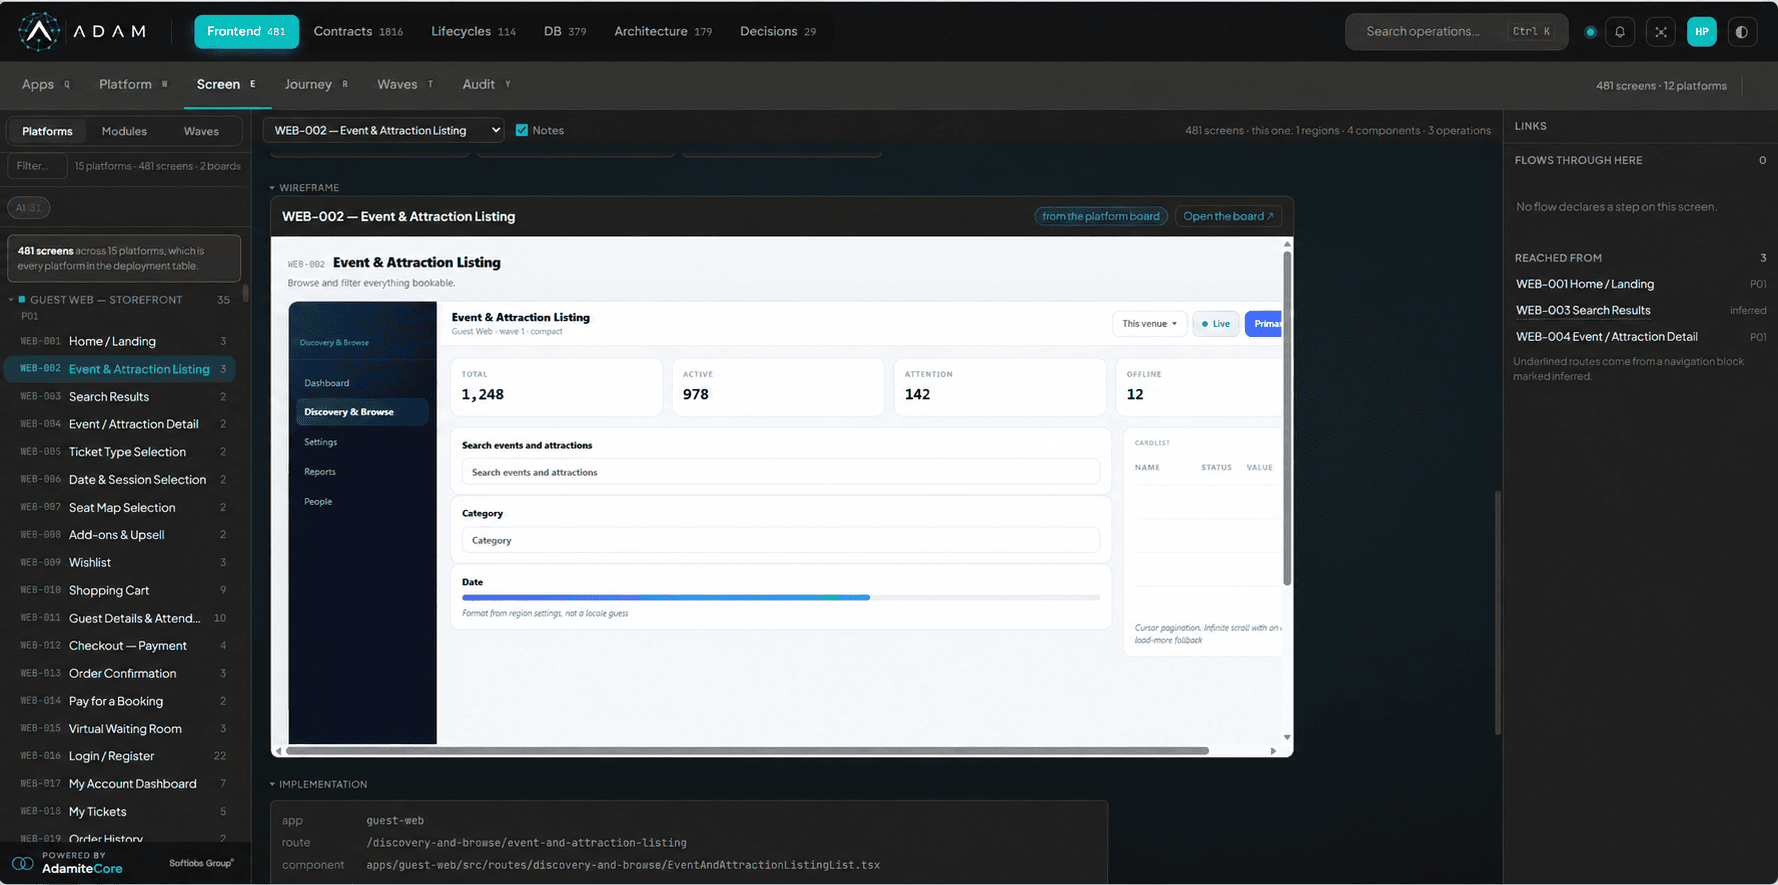The image size is (1778, 885).
Task: Click the Date progress slider bar
Action: [780, 597]
